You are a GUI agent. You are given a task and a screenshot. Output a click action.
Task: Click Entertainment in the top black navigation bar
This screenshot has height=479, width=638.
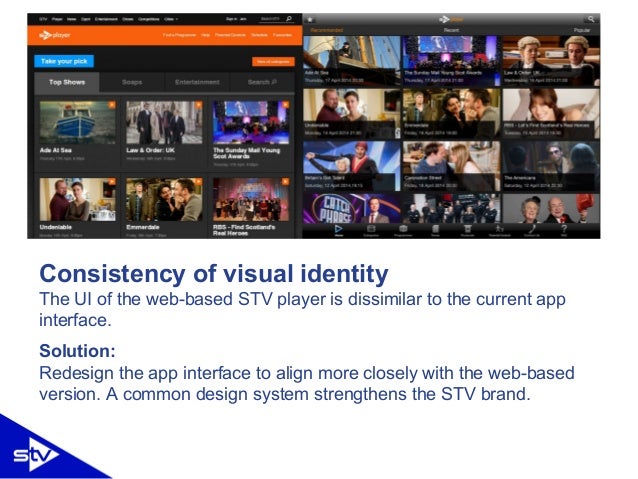(x=106, y=19)
